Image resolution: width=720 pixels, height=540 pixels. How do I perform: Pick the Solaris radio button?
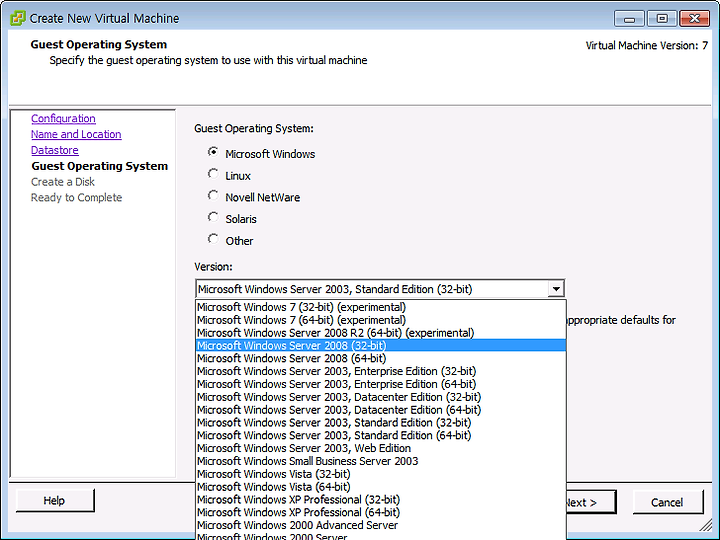[x=213, y=217]
